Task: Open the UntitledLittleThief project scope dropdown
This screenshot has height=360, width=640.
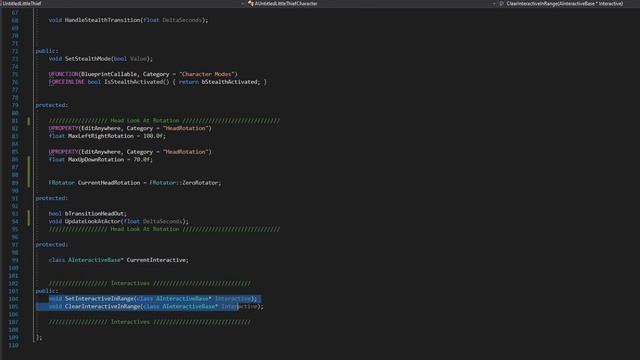Action: [x=122, y=3]
